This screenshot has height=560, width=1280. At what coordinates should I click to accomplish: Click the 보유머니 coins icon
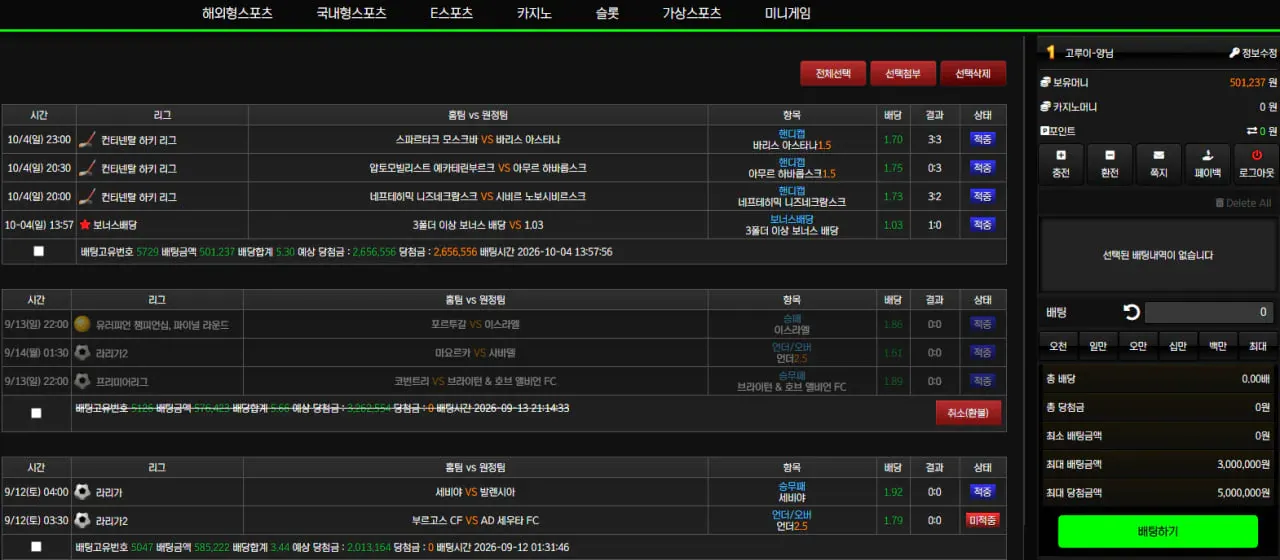click(x=1045, y=82)
